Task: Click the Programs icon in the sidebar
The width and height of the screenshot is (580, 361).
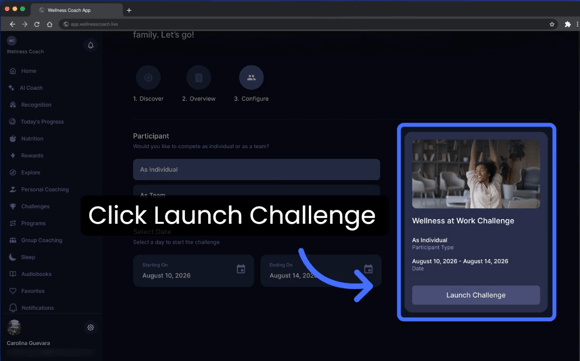Action: click(x=13, y=223)
